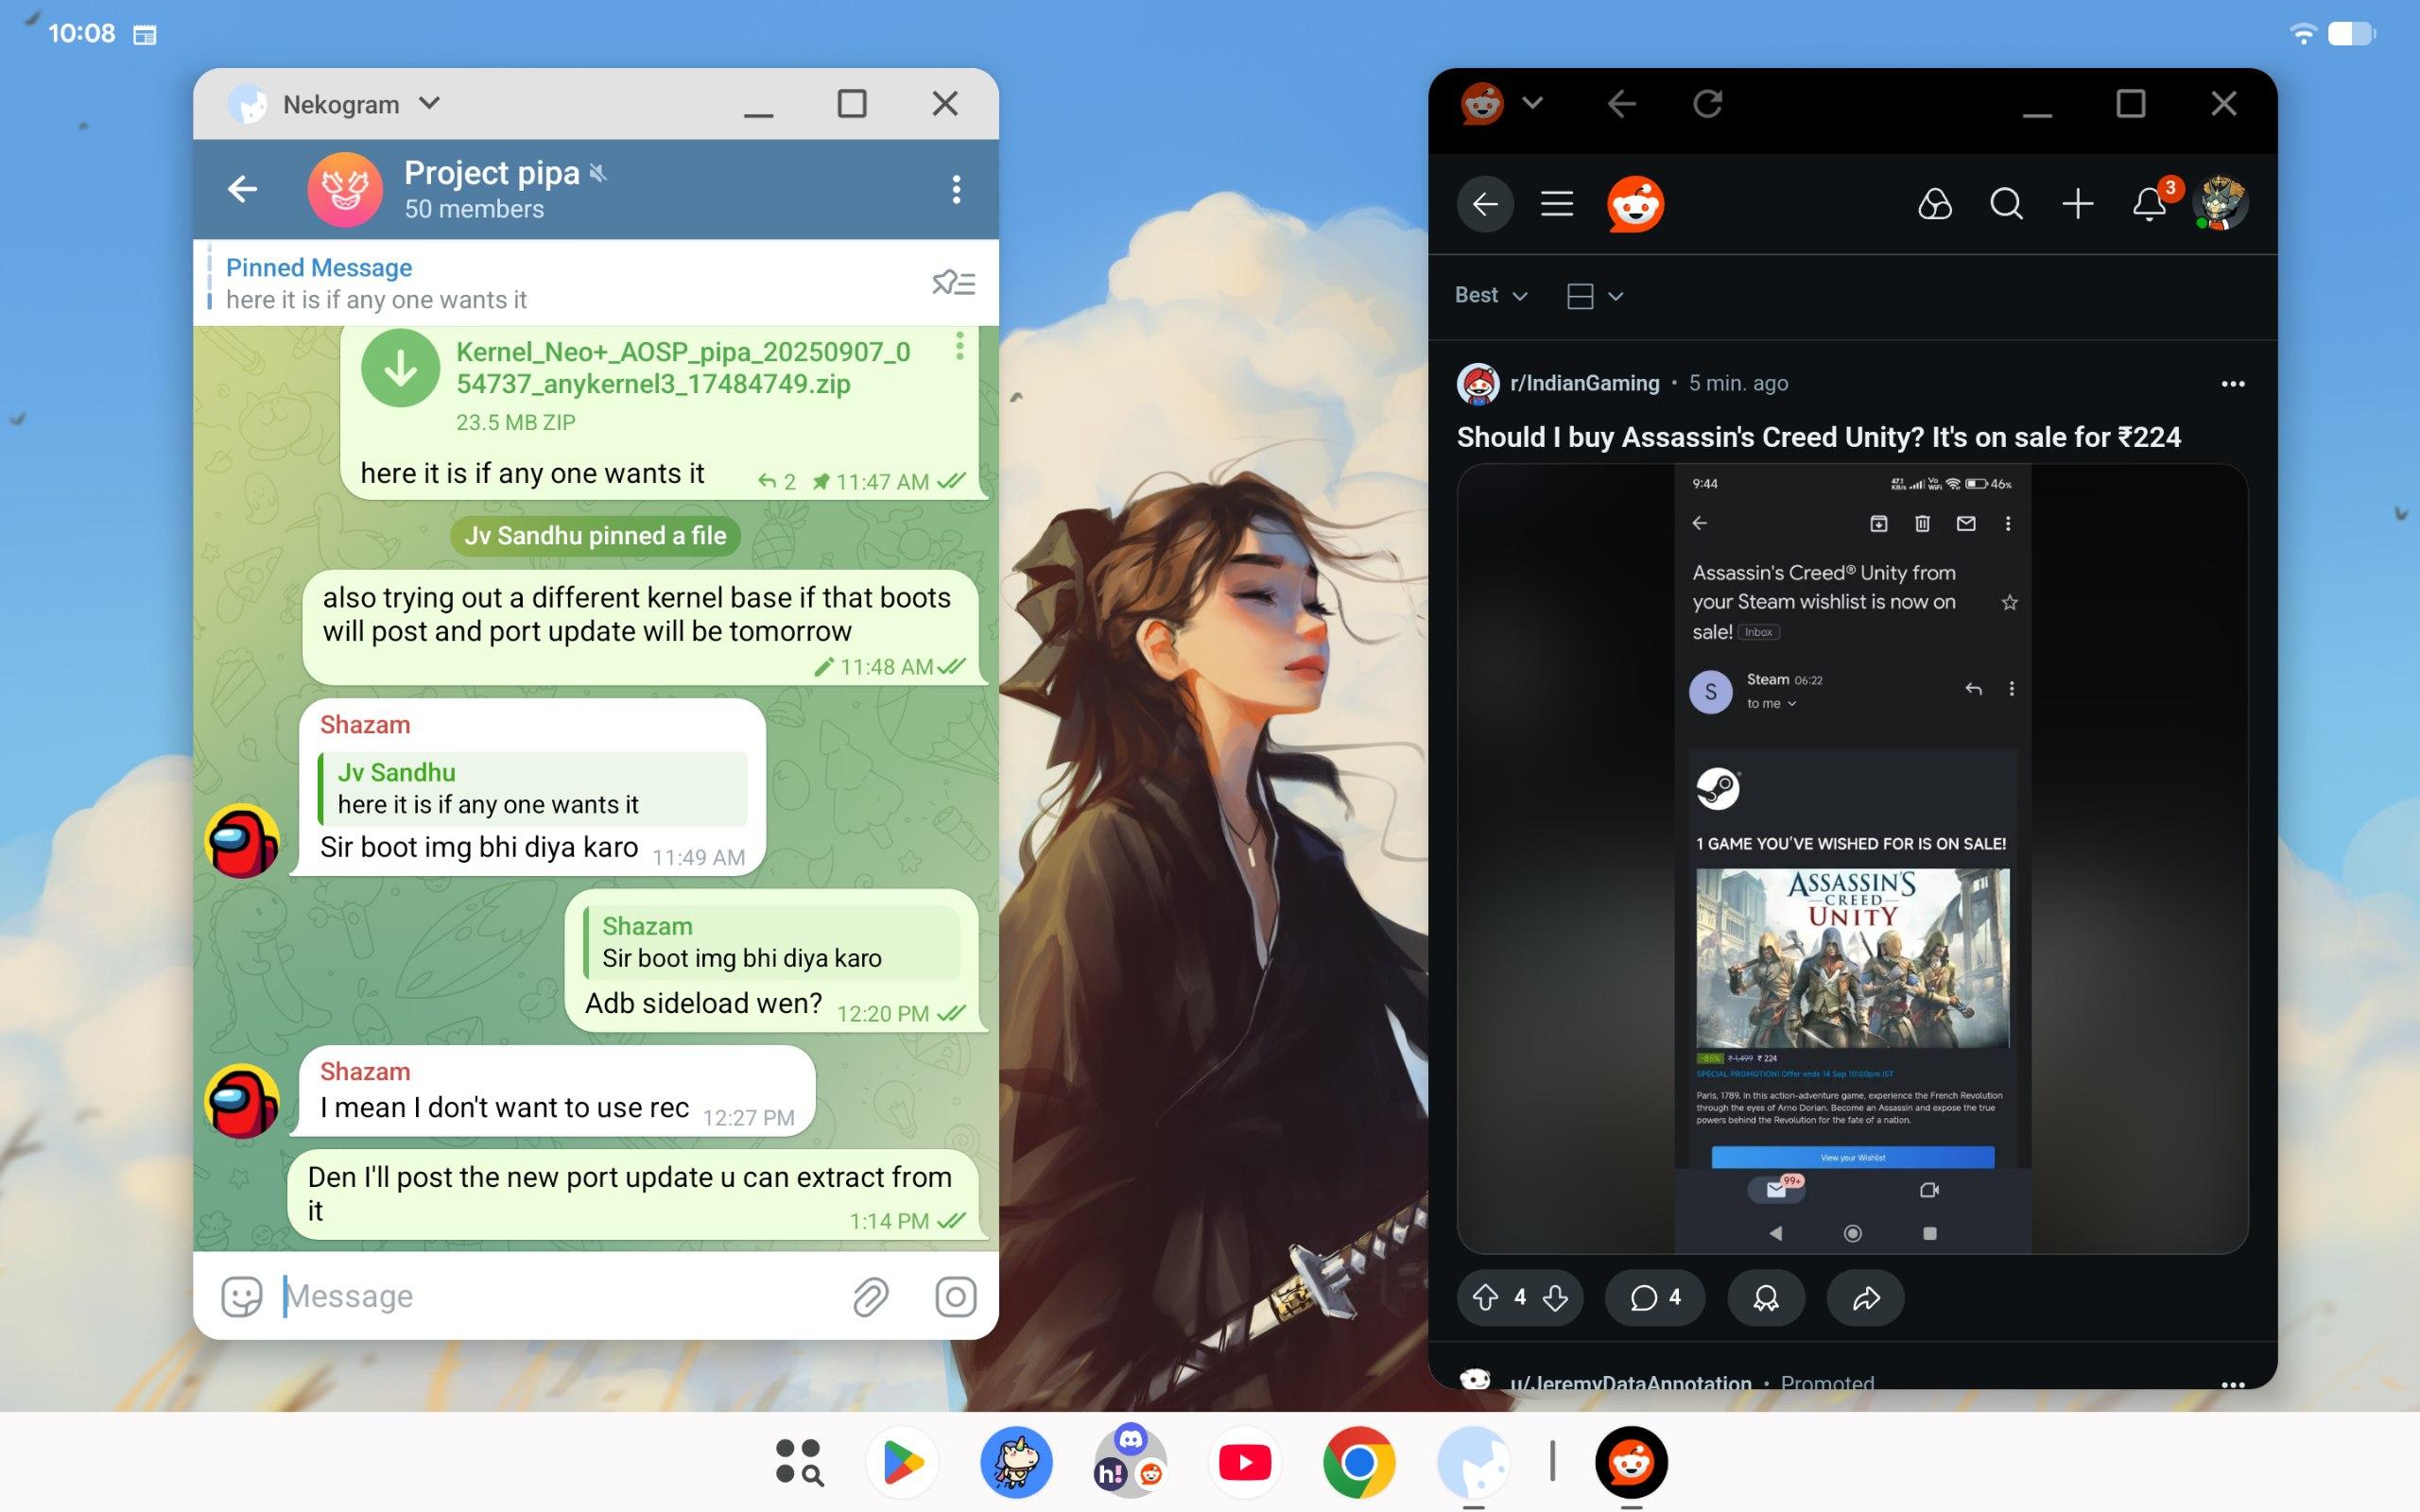This screenshot has width=2420, height=1512.
Task: Upvote the IndianGaming post
Action: coord(1486,1298)
